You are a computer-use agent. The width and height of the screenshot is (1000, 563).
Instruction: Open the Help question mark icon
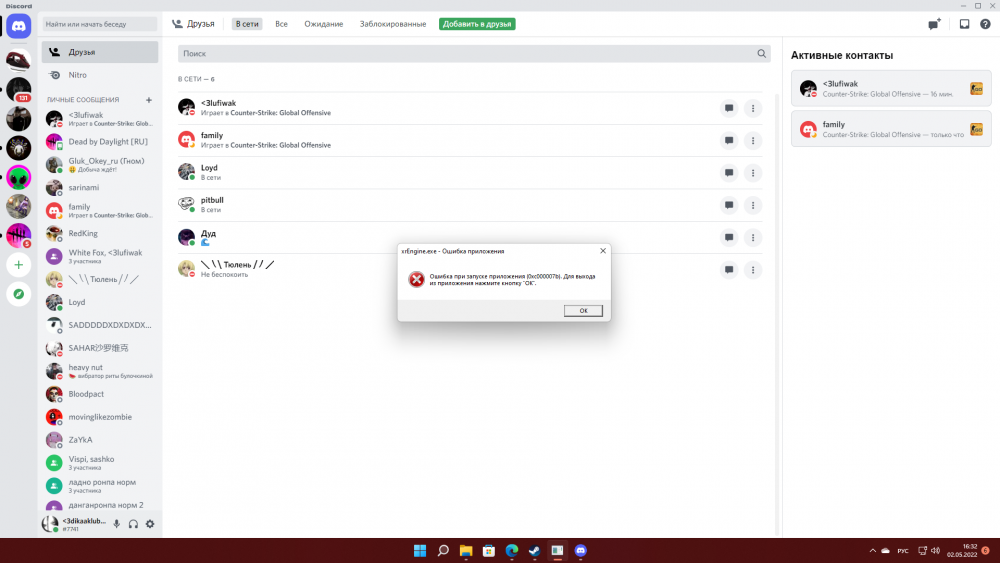(x=984, y=24)
